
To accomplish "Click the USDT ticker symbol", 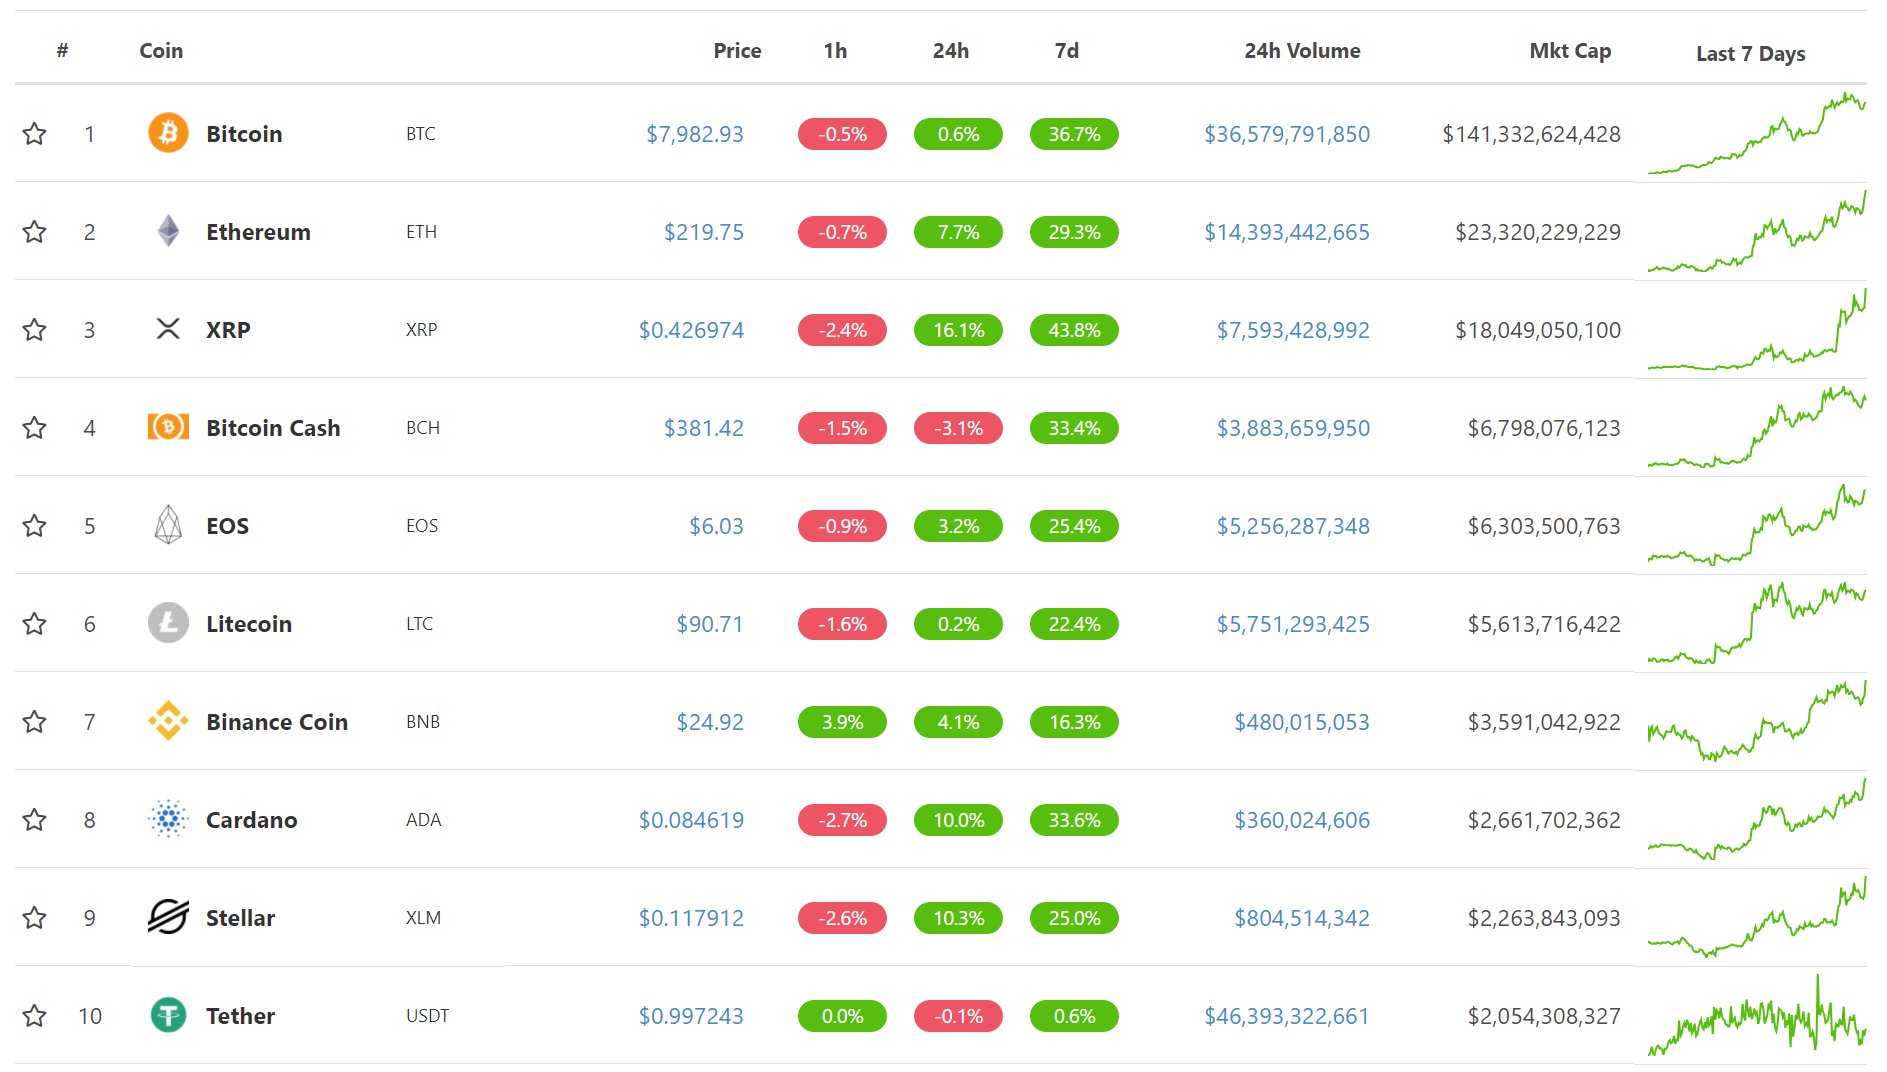I will coord(427,1015).
